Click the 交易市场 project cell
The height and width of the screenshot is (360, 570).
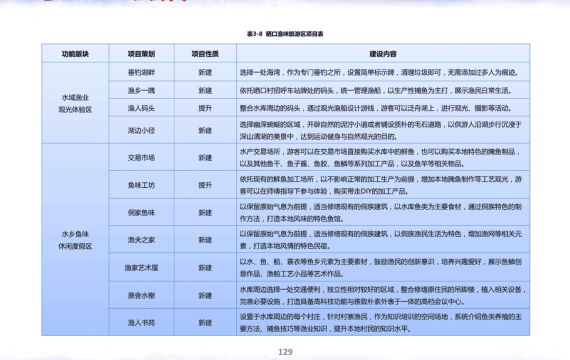click(141, 157)
